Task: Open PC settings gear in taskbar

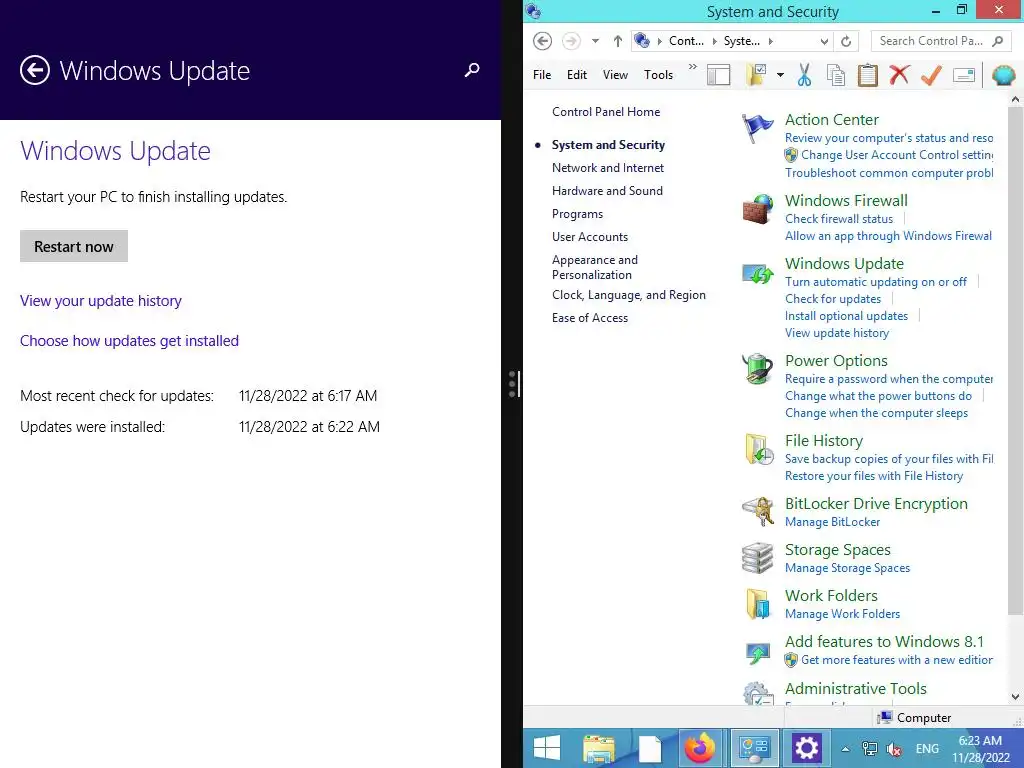Action: pos(807,748)
